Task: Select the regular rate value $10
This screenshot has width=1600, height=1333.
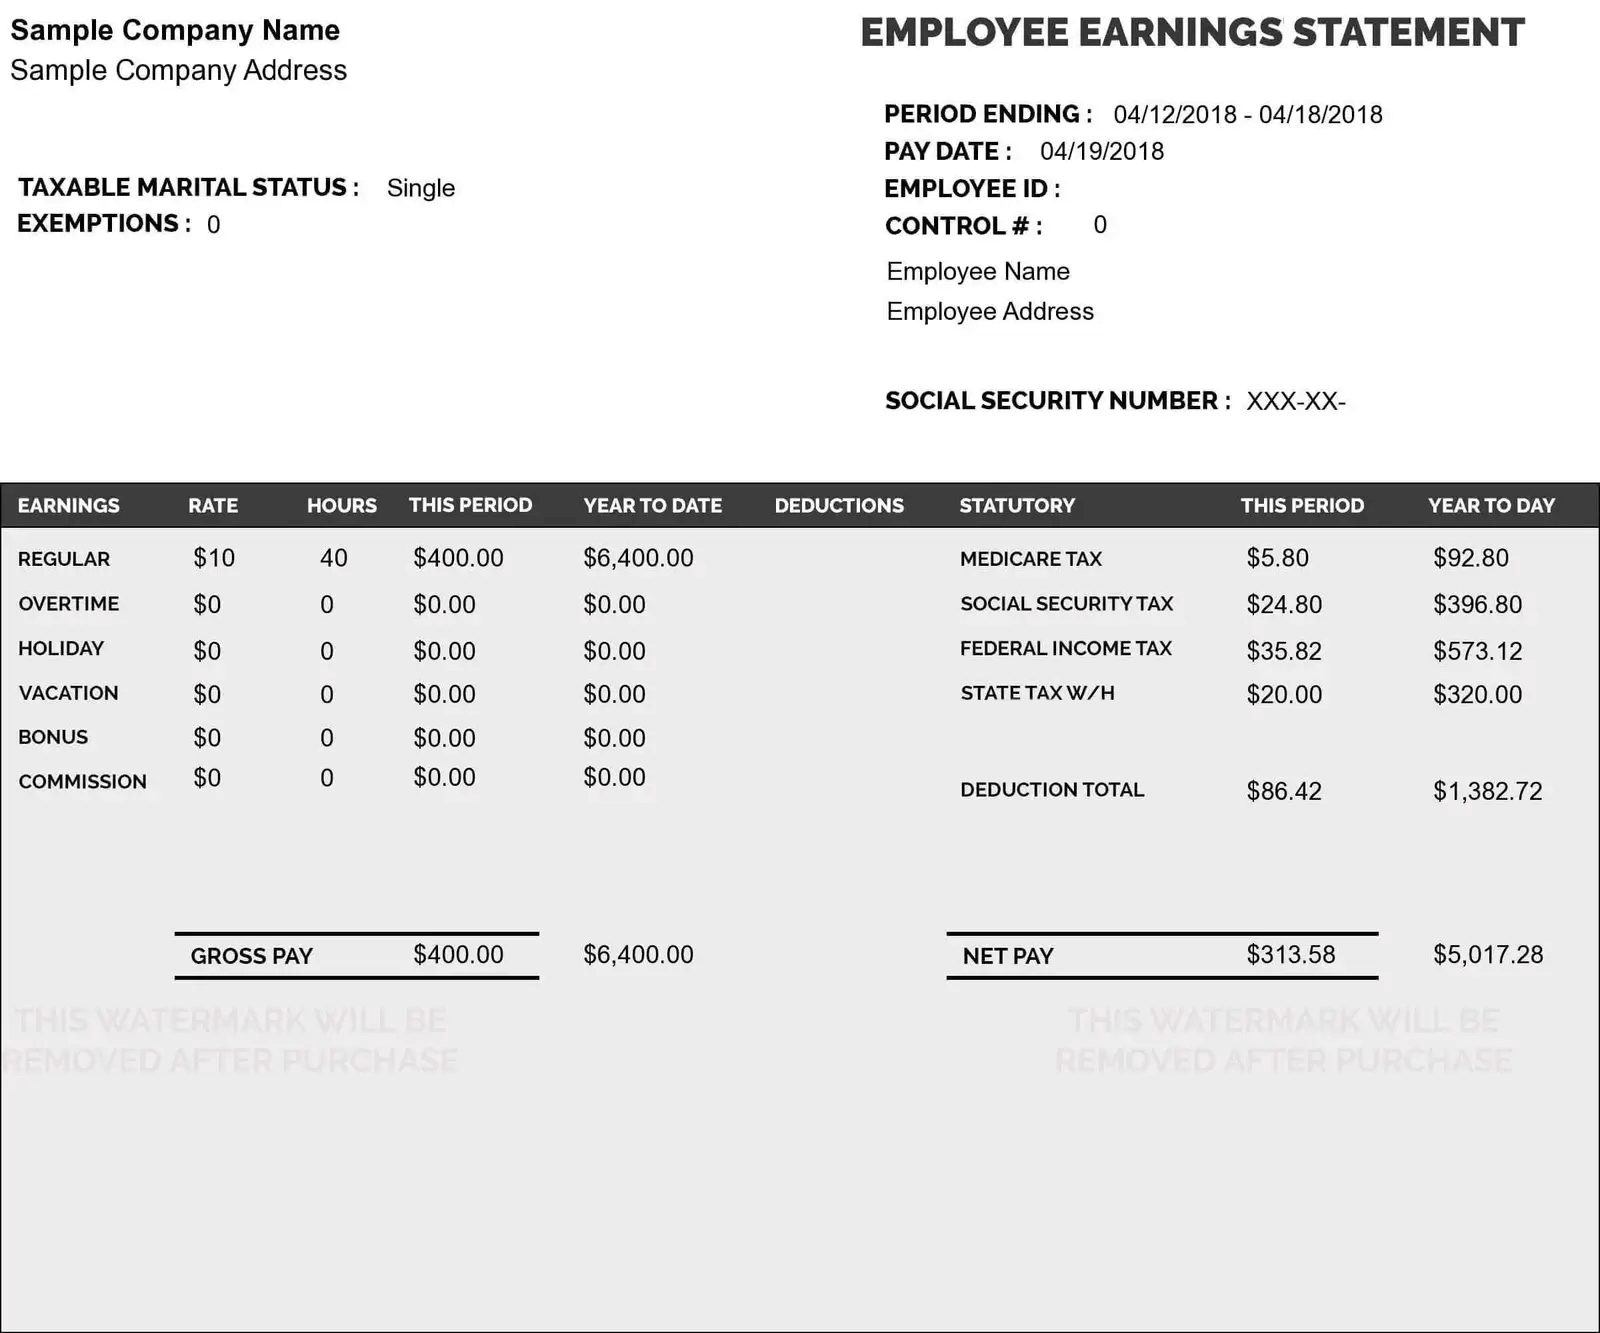Action: point(214,558)
